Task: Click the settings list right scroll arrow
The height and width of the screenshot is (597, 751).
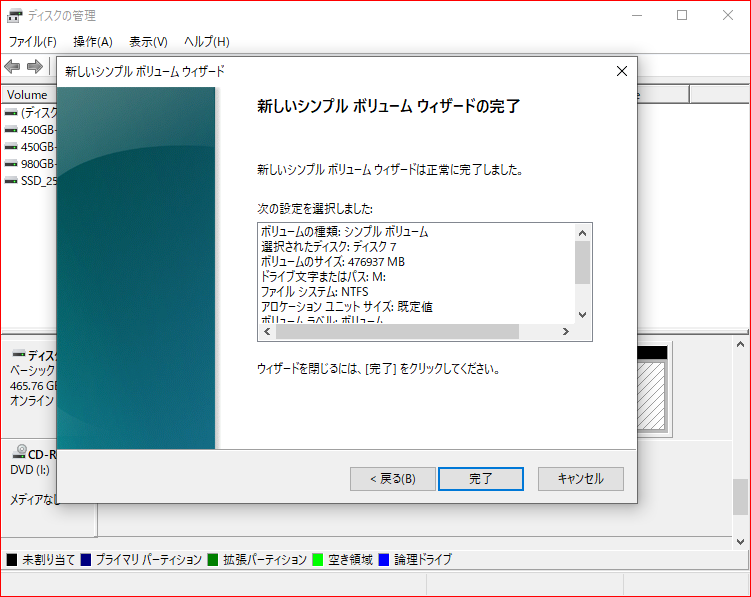Action: click(x=566, y=332)
